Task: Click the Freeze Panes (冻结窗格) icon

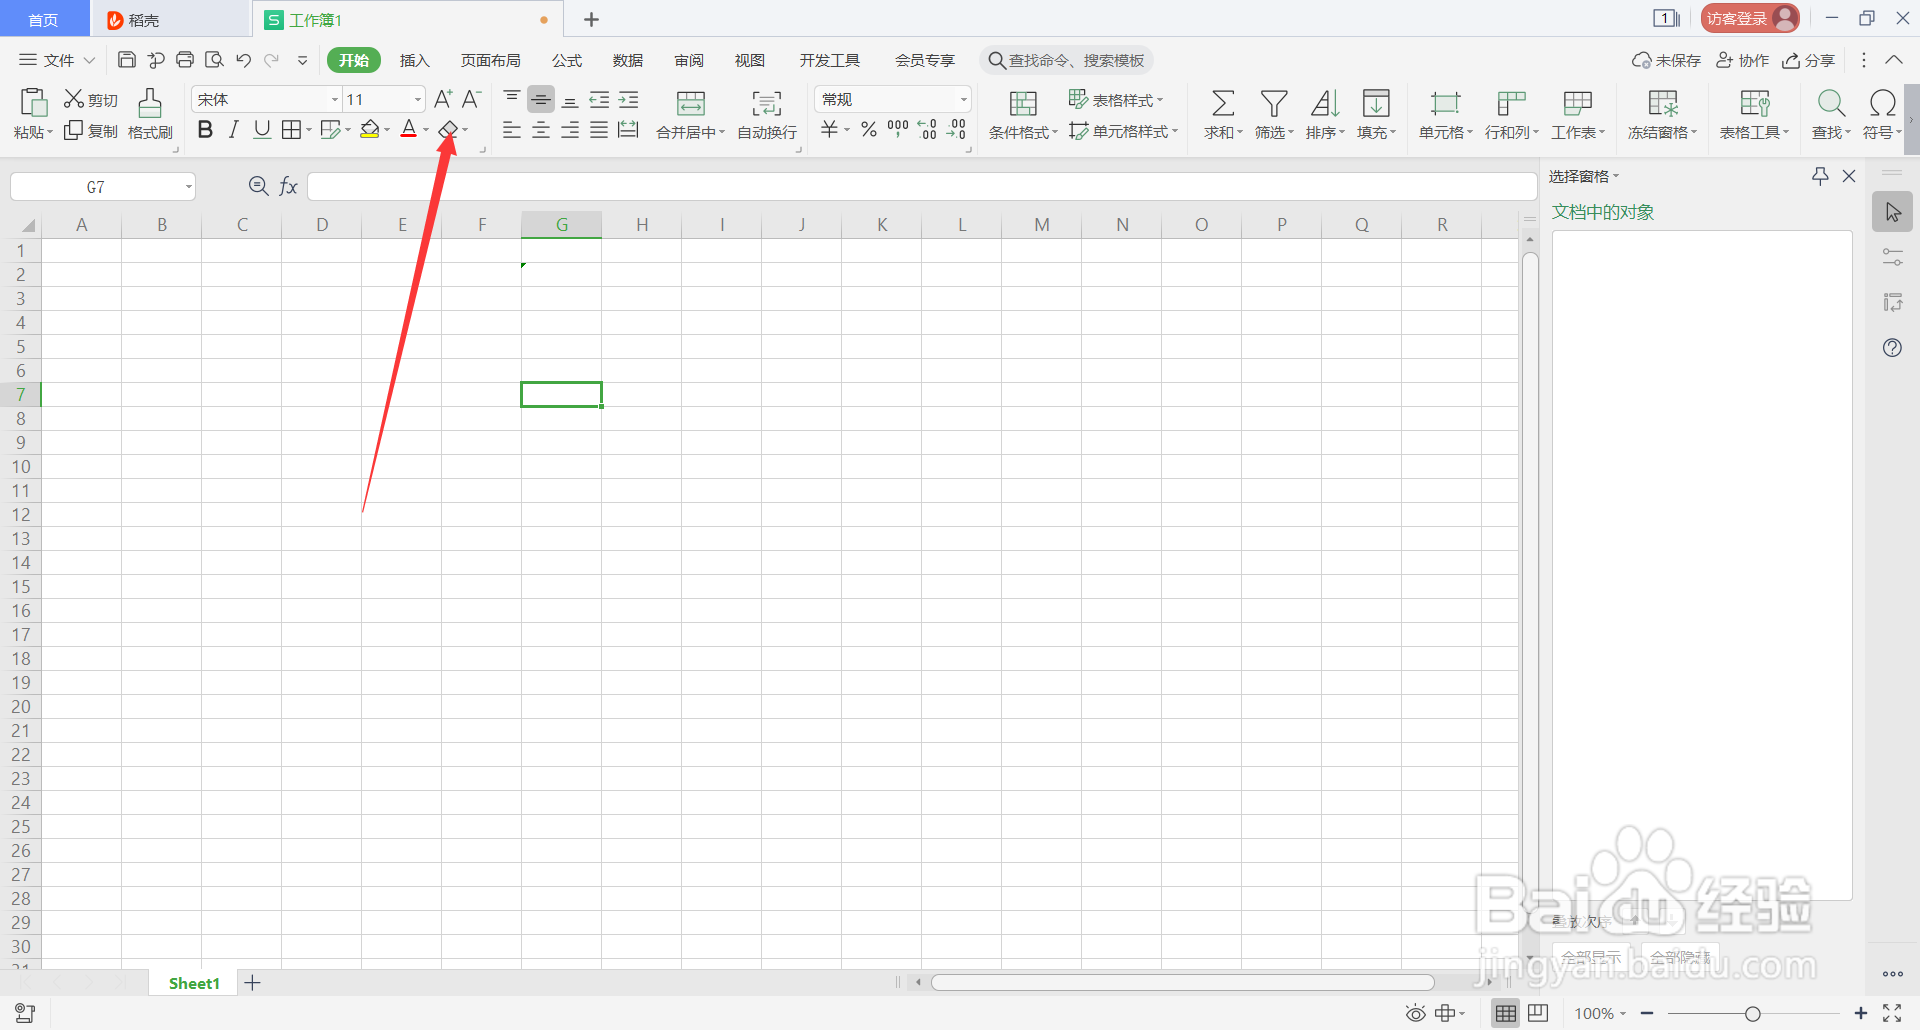Action: pyautogui.click(x=1663, y=103)
